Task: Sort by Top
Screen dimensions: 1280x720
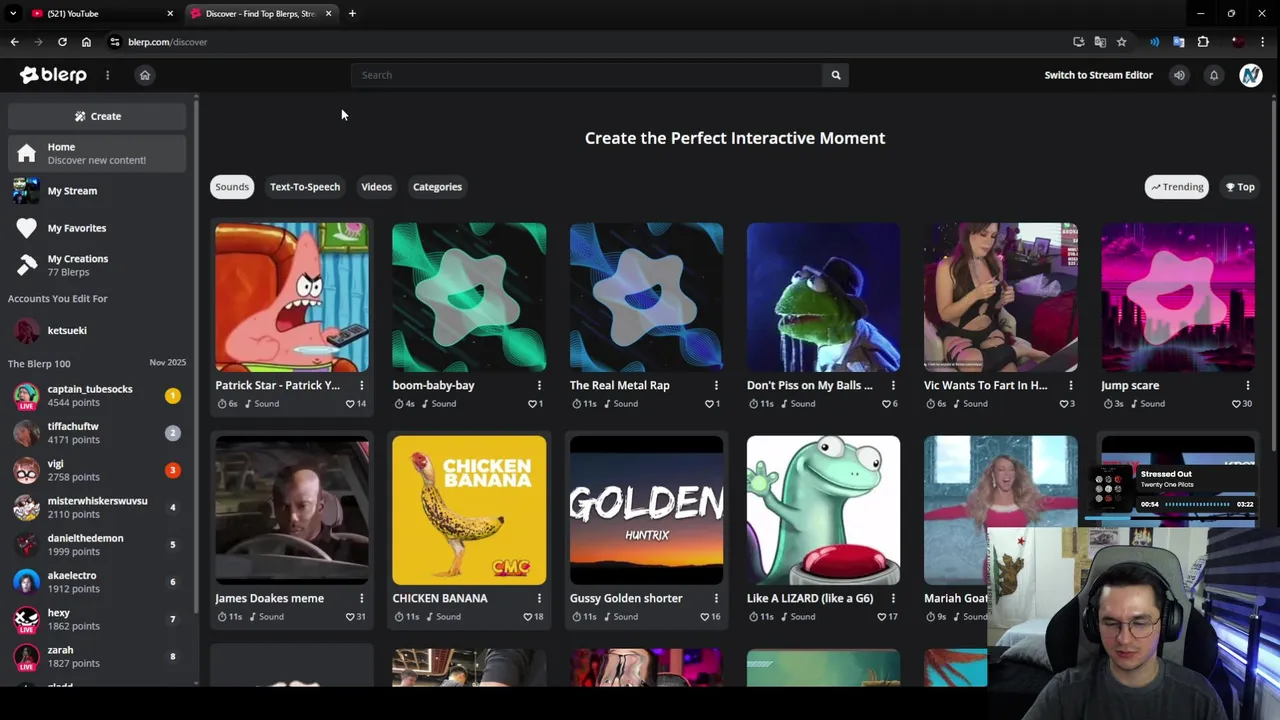Action: (x=1240, y=187)
